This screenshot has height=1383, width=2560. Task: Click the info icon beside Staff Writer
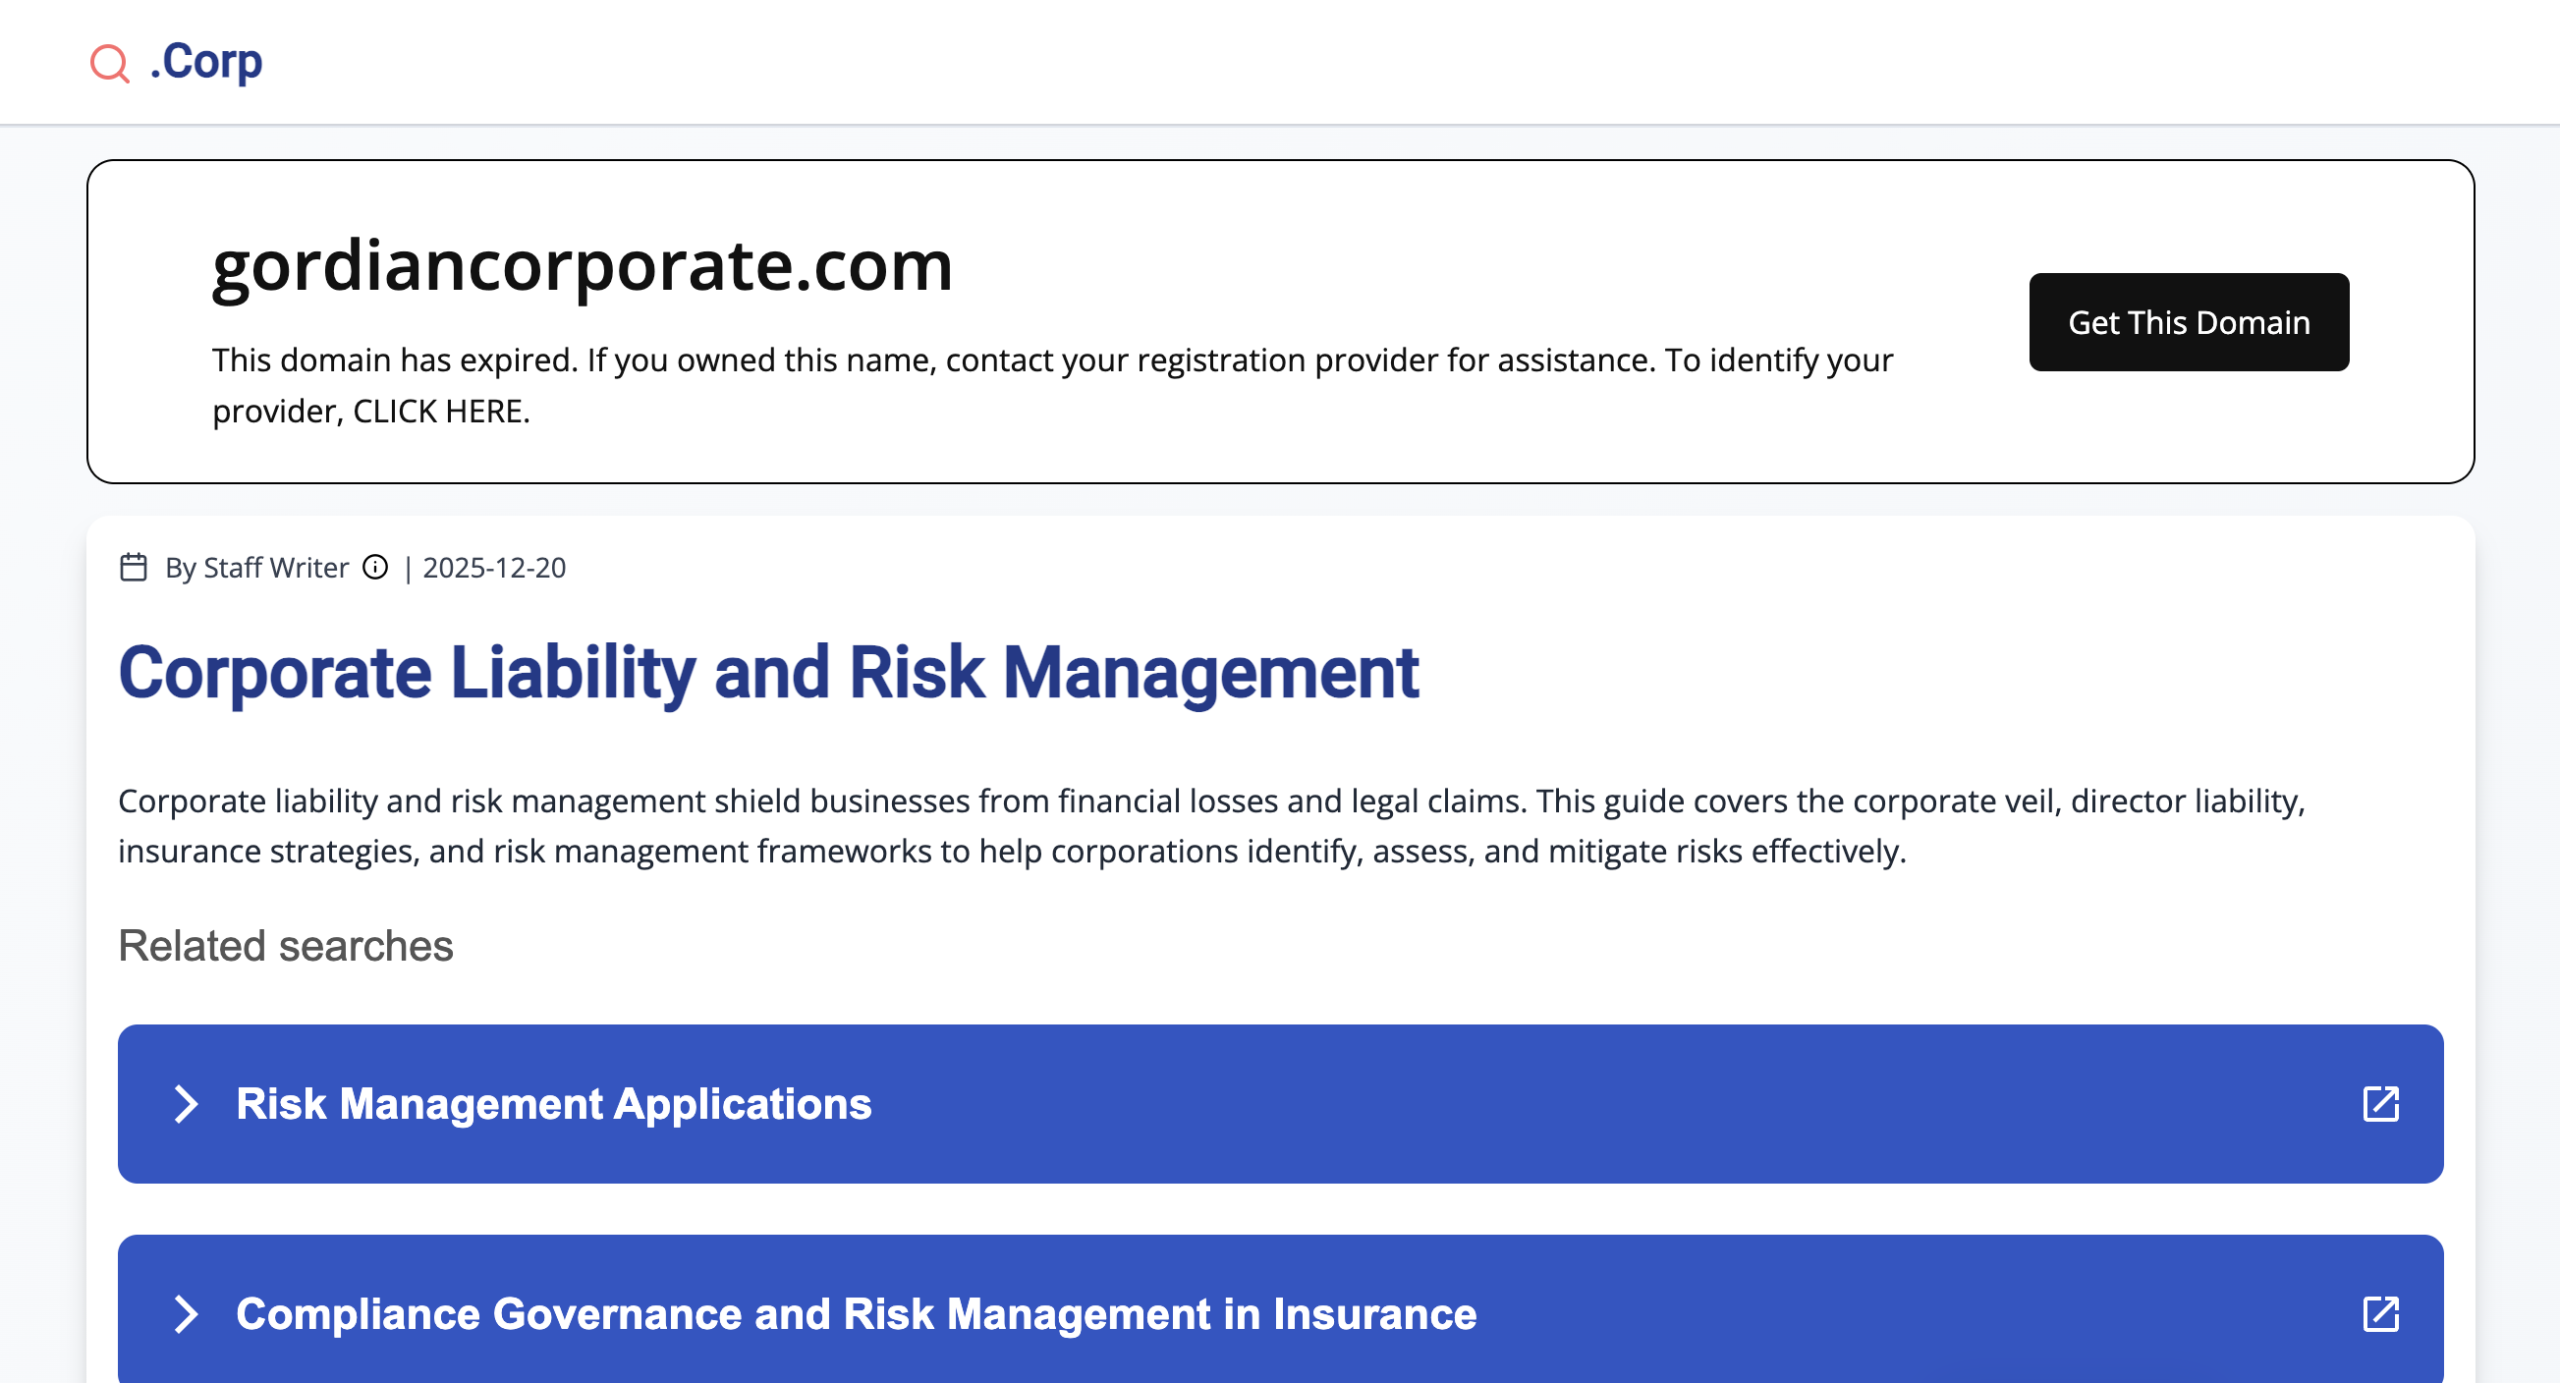[375, 567]
